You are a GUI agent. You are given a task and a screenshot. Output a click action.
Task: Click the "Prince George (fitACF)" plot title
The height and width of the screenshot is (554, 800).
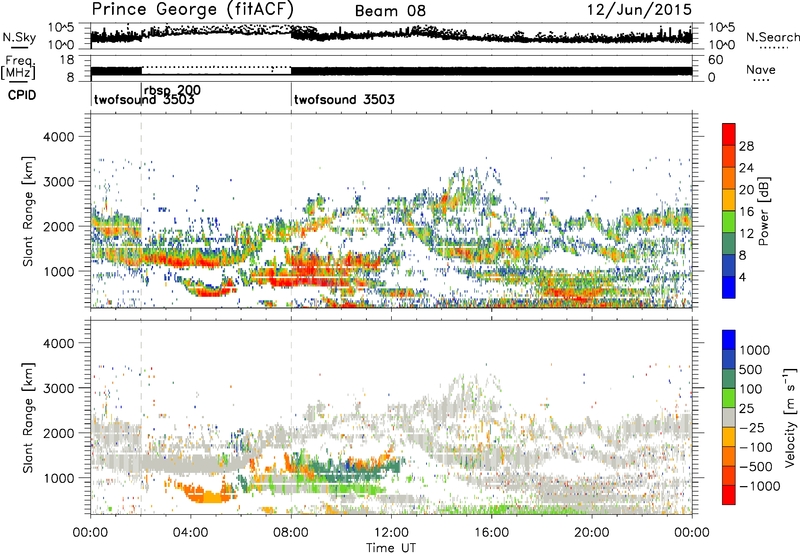pos(192,9)
